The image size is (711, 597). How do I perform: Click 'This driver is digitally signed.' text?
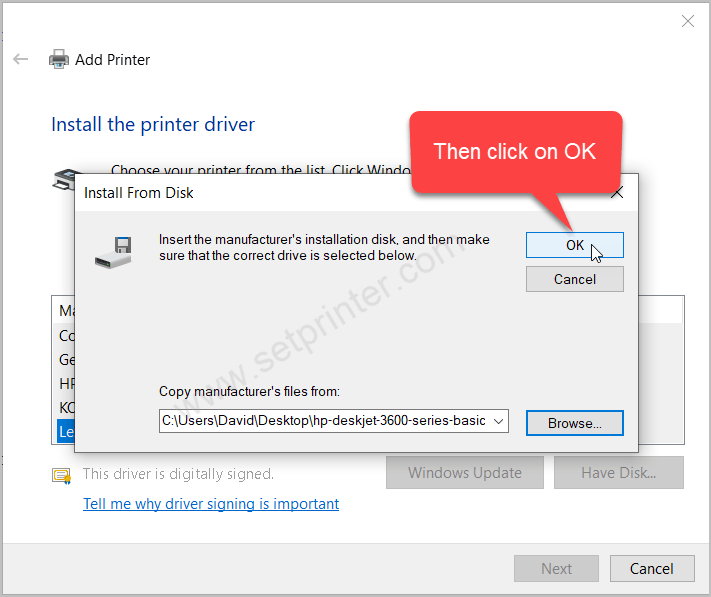(x=178, y=474)
